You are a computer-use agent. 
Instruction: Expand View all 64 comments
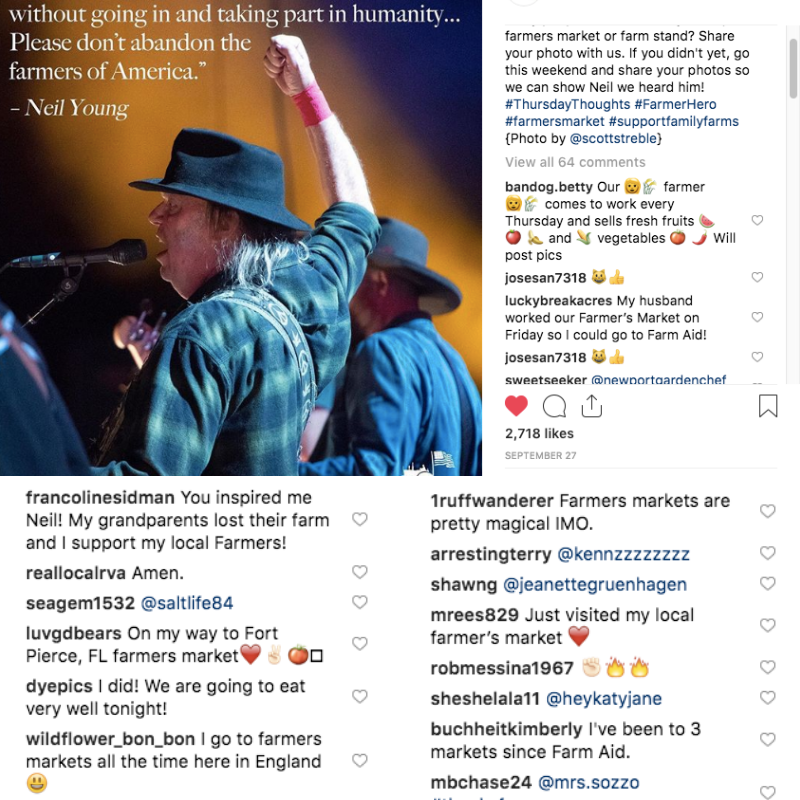tap(575, 162)
